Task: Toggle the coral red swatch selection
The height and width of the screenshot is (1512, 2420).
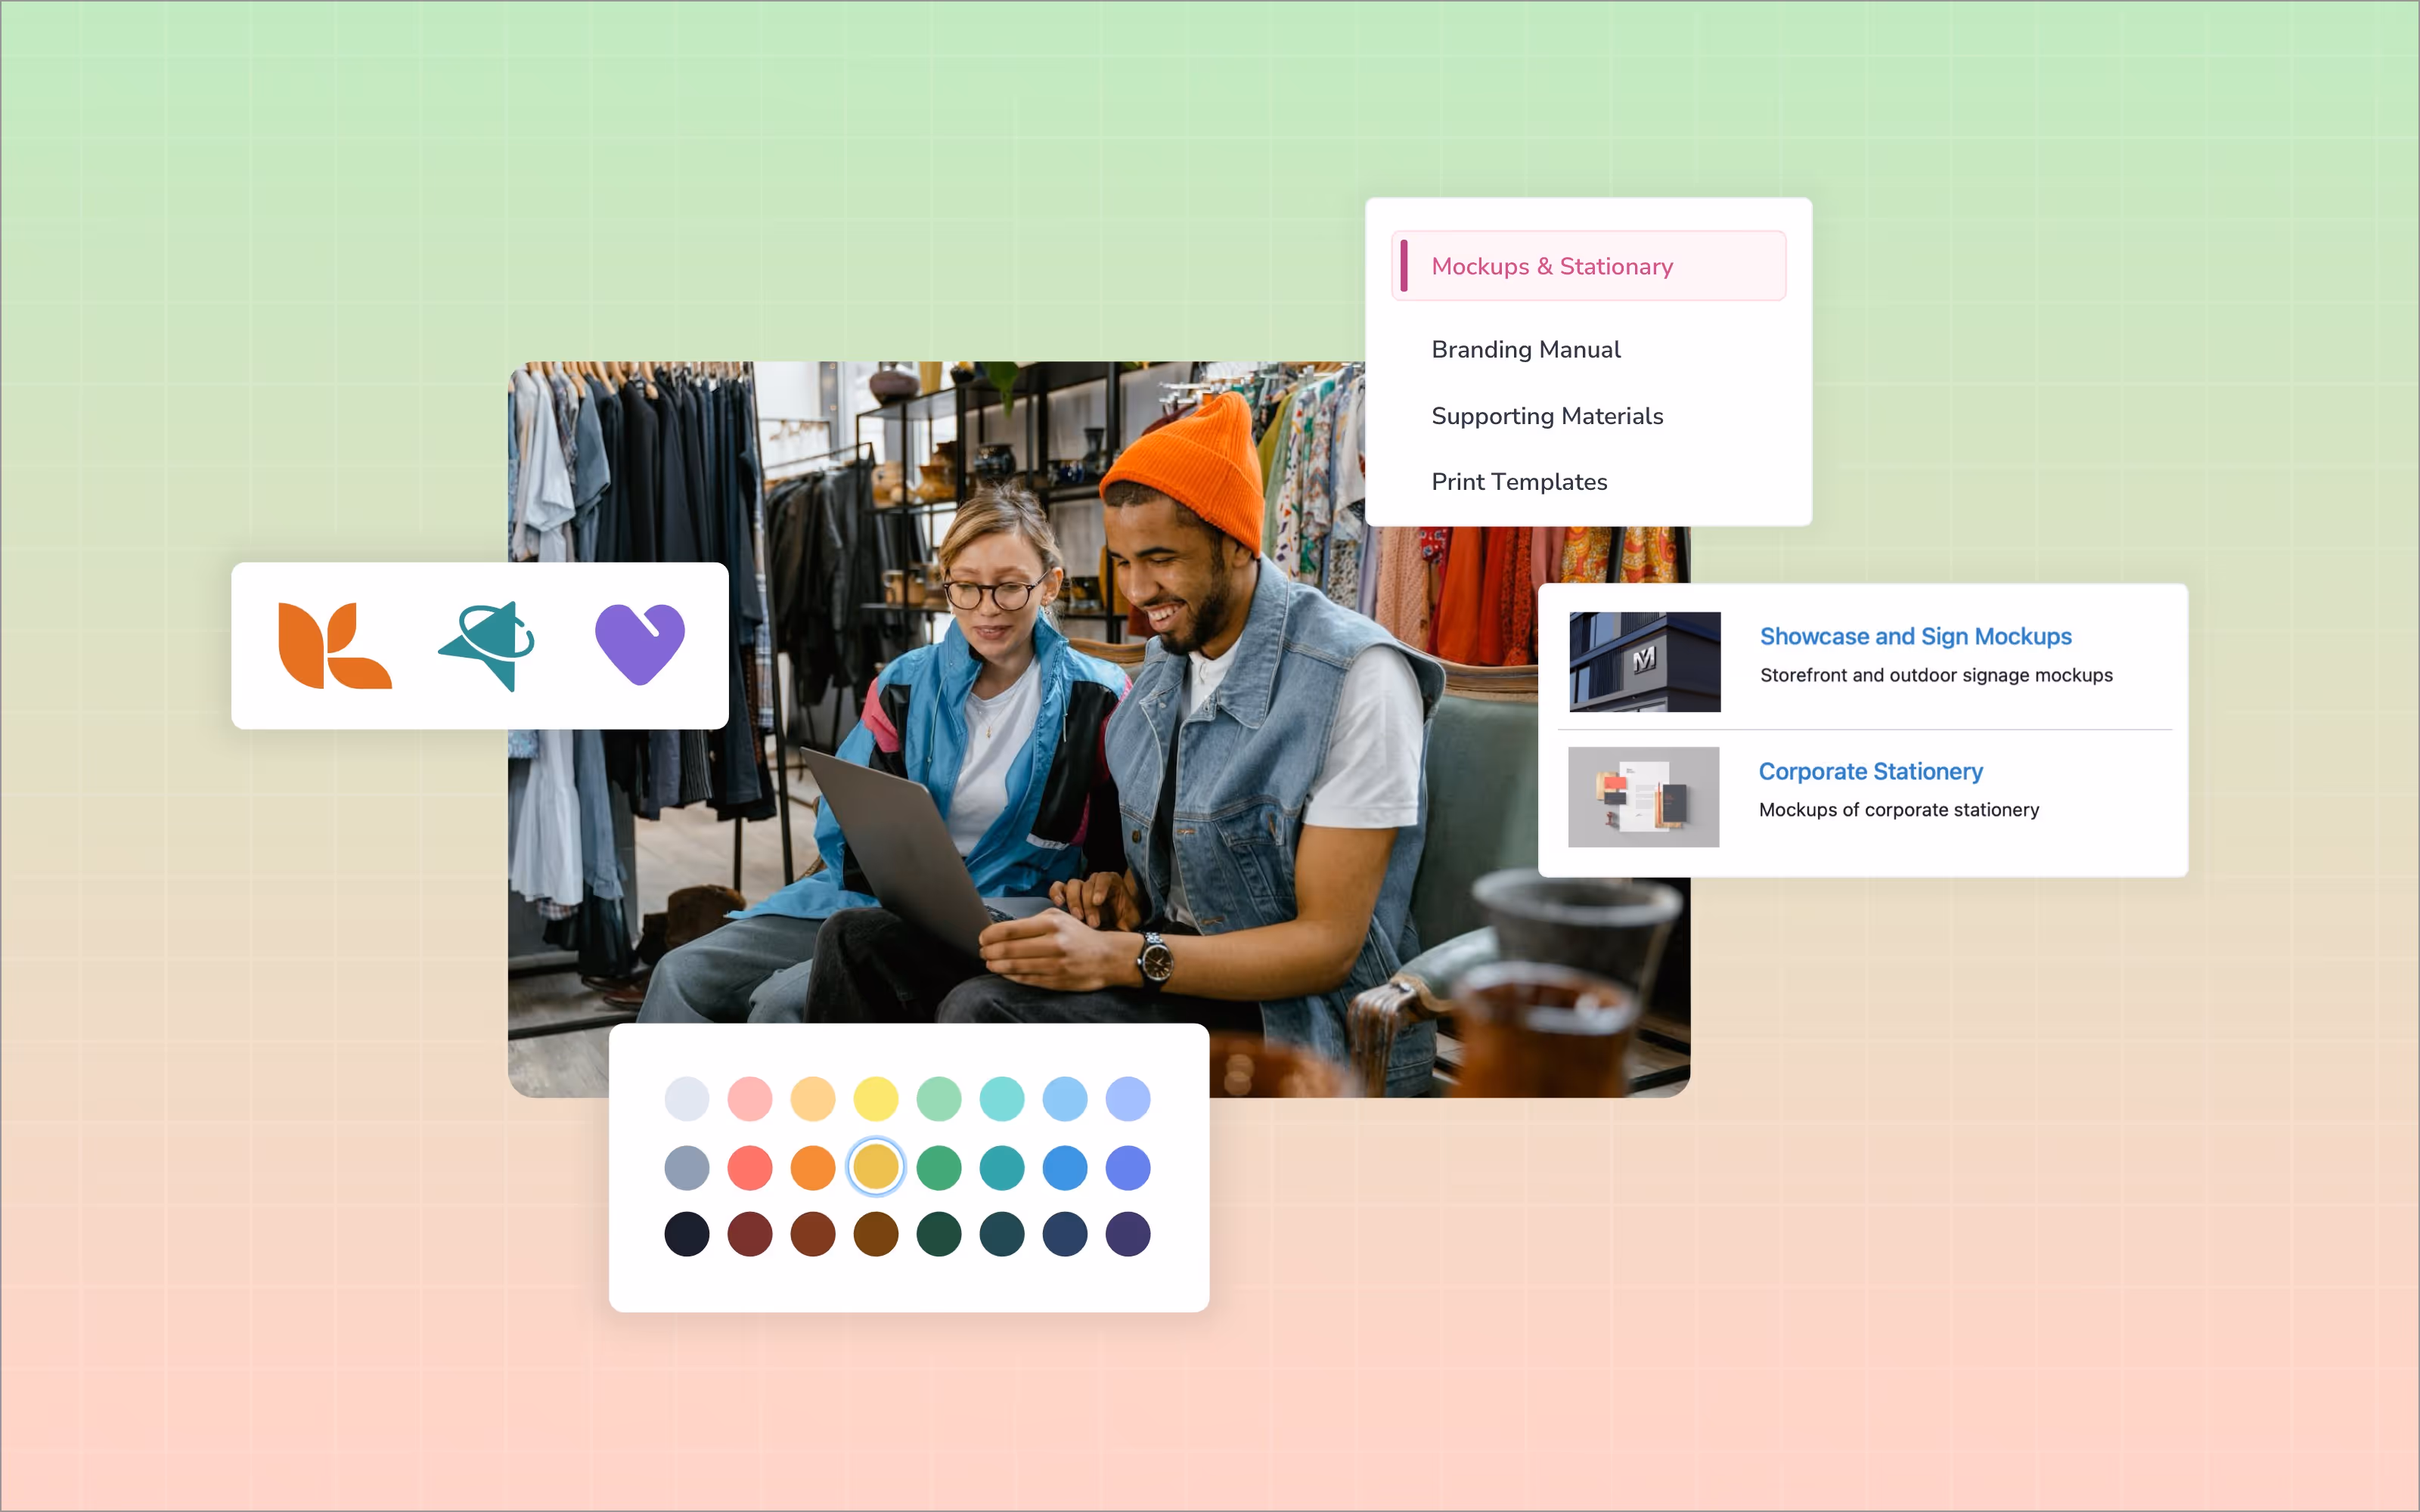Action: [x=749, y=1166]
